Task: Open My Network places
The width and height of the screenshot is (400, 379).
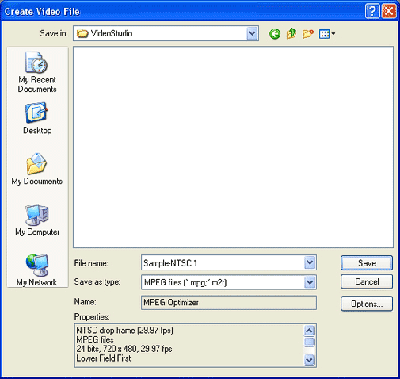Action: tap(37, 270)
